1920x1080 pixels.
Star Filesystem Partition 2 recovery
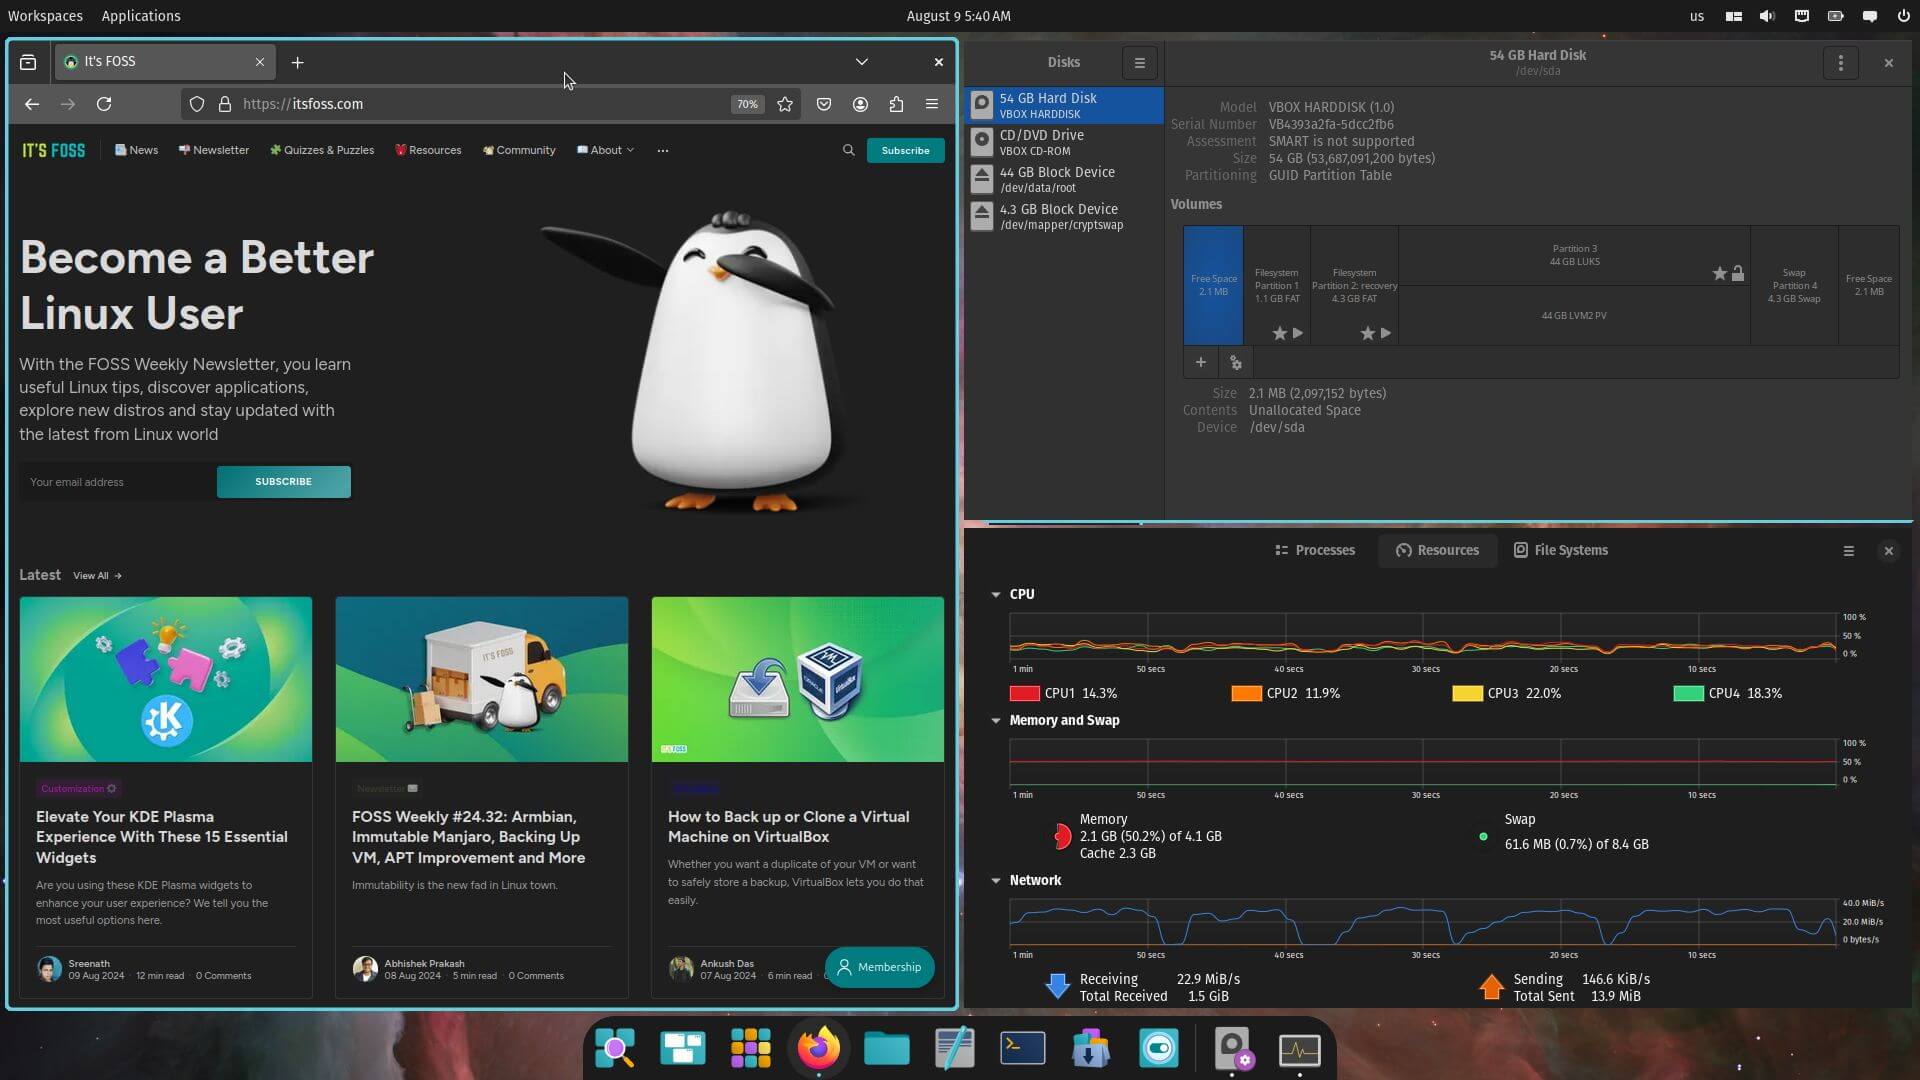[1367, 333]
